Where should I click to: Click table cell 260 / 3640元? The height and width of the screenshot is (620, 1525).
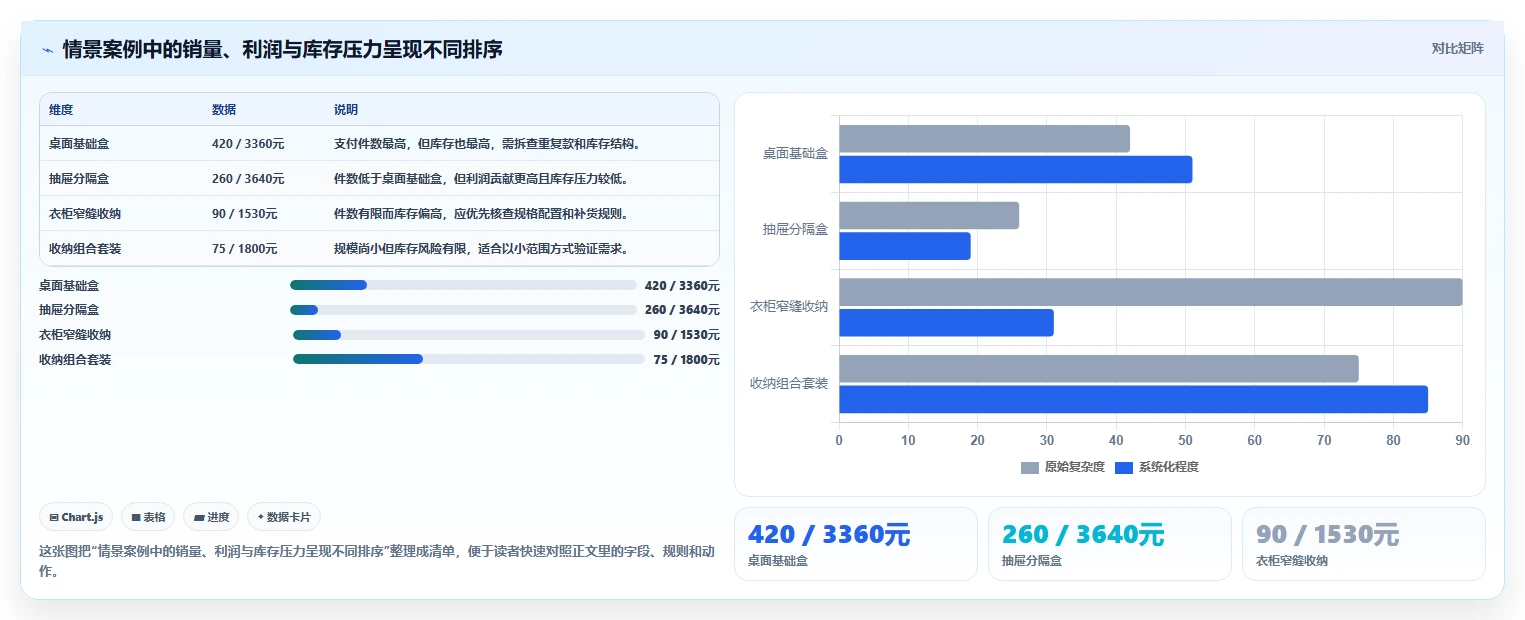pyautogui.click(x=248, y=179)
